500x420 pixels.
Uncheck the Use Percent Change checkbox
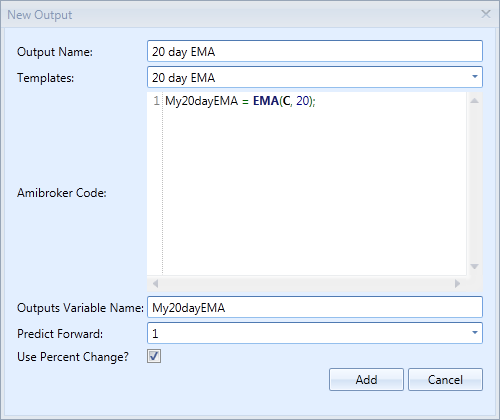[154, 356]
